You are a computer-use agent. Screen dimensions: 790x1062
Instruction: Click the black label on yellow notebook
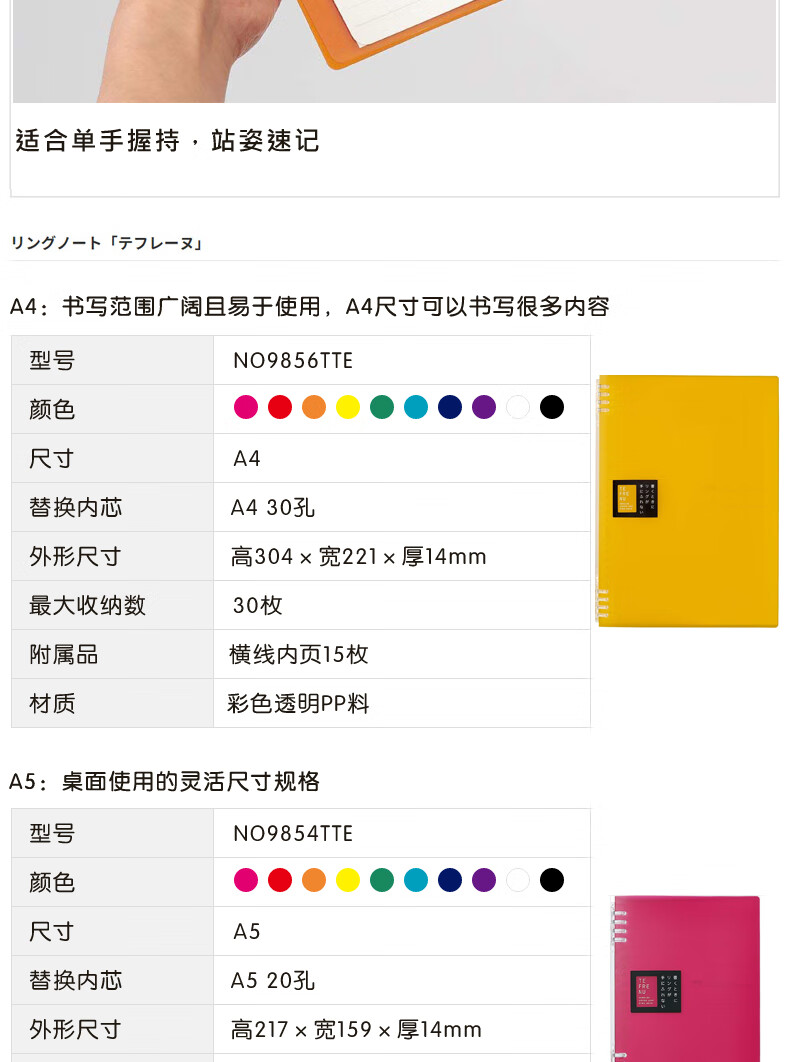coord(635,499)
